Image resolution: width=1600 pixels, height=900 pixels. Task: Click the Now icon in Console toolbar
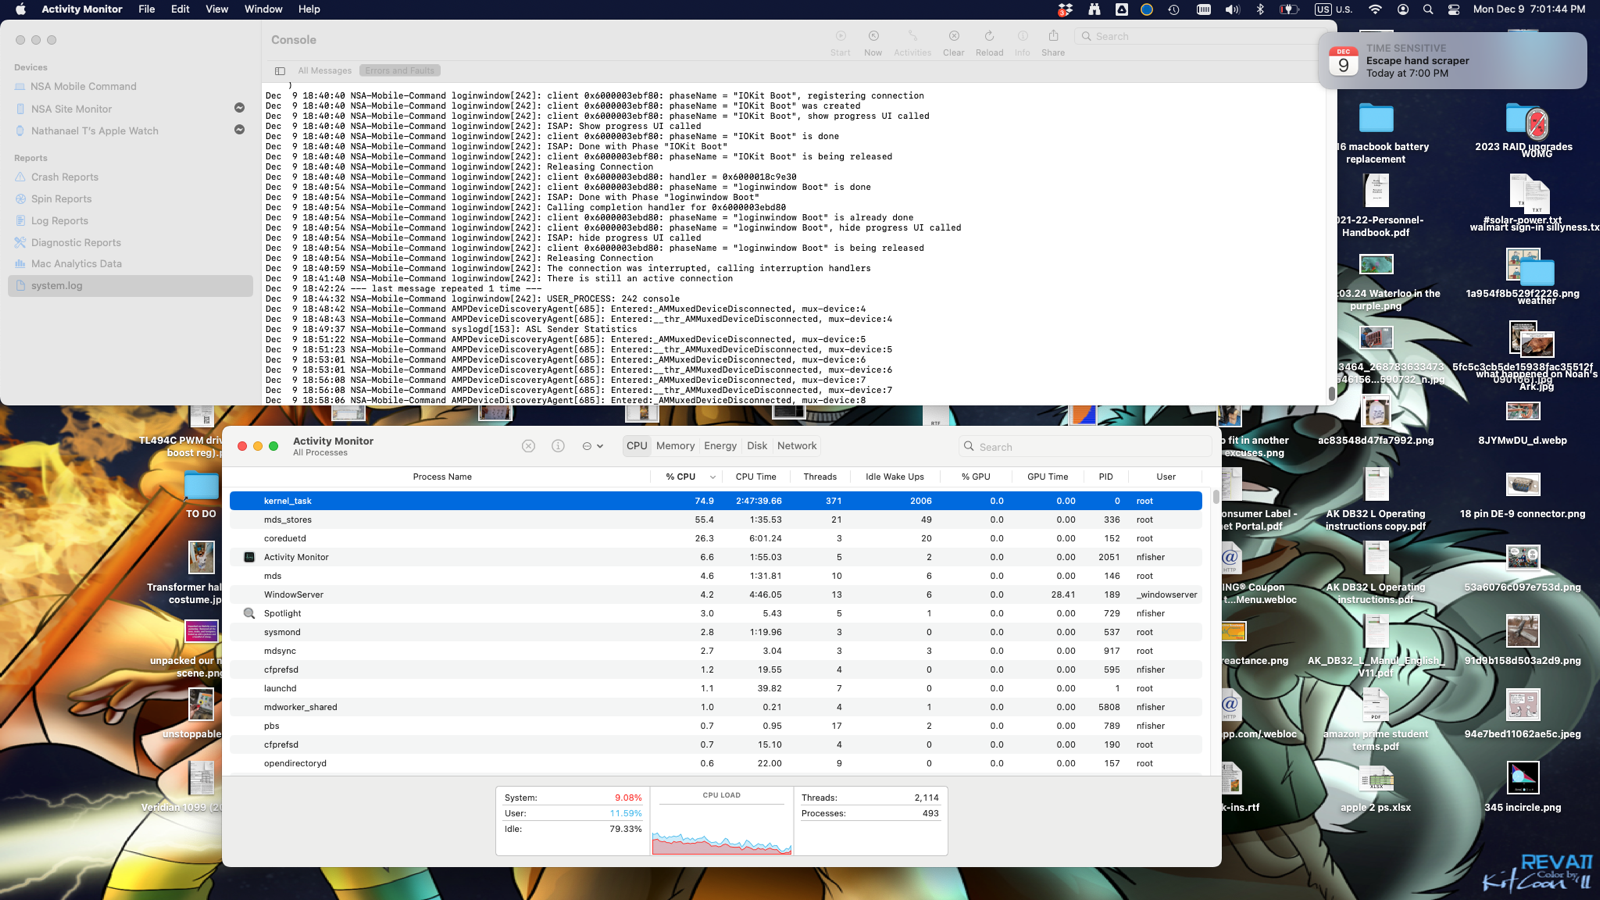pos(873,37)
